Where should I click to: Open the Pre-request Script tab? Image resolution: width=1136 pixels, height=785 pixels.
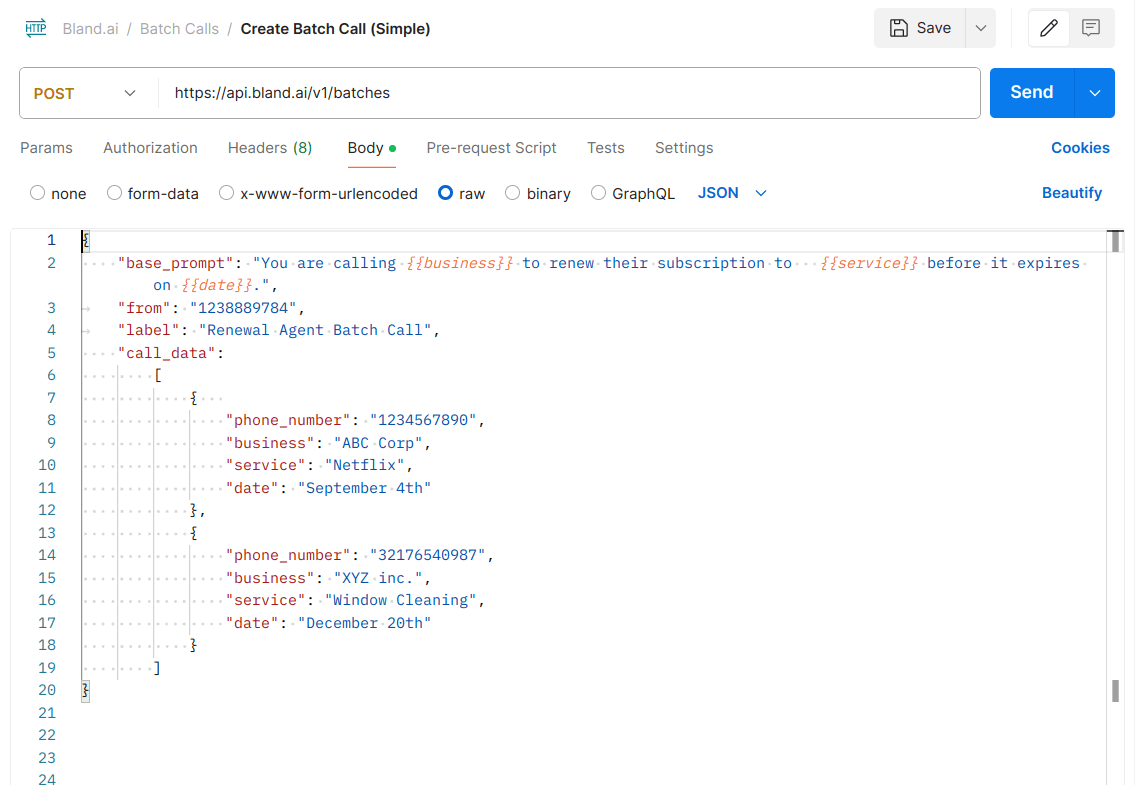coord(491,148)
